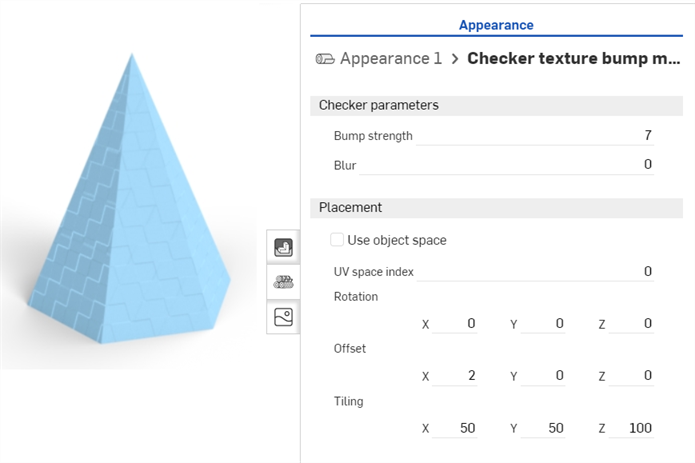
Task: Click the Offset X value field
Action: click(x=455, y=376)
